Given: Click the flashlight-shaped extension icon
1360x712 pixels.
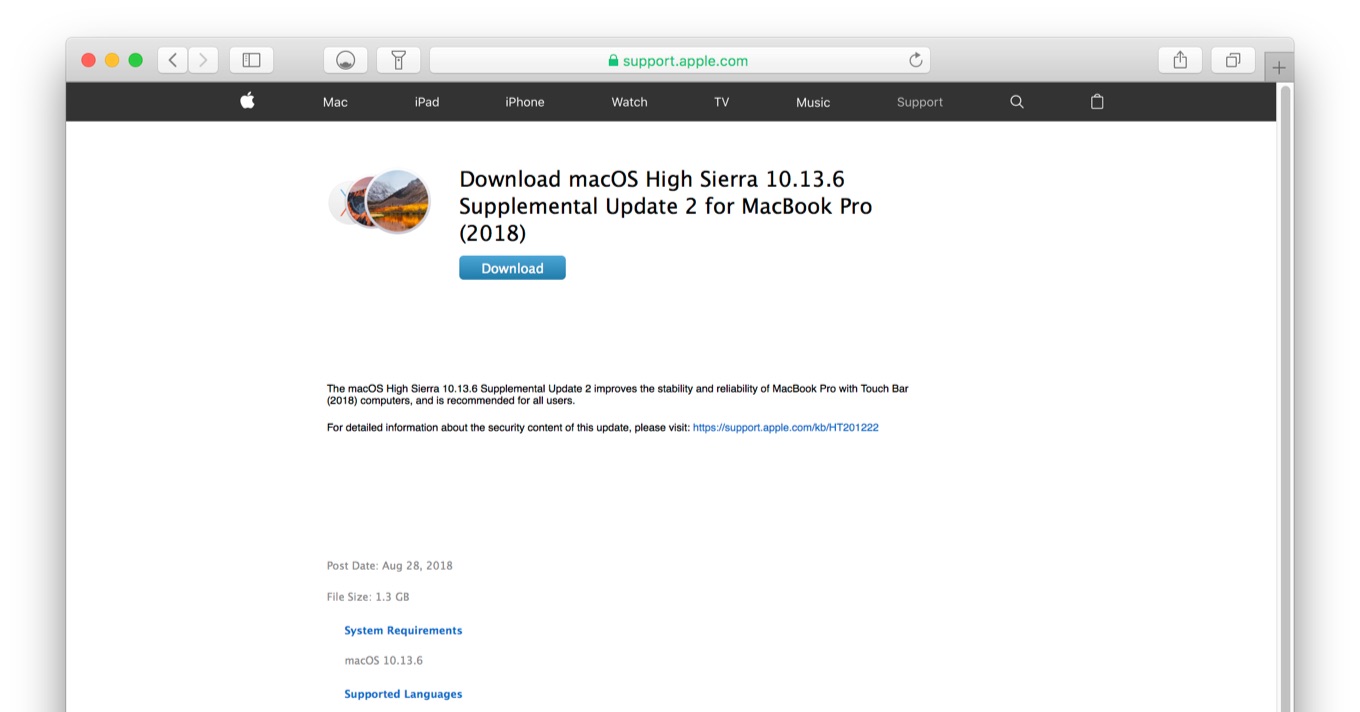Looking at the screenshot, I should [x=398, y=60].
